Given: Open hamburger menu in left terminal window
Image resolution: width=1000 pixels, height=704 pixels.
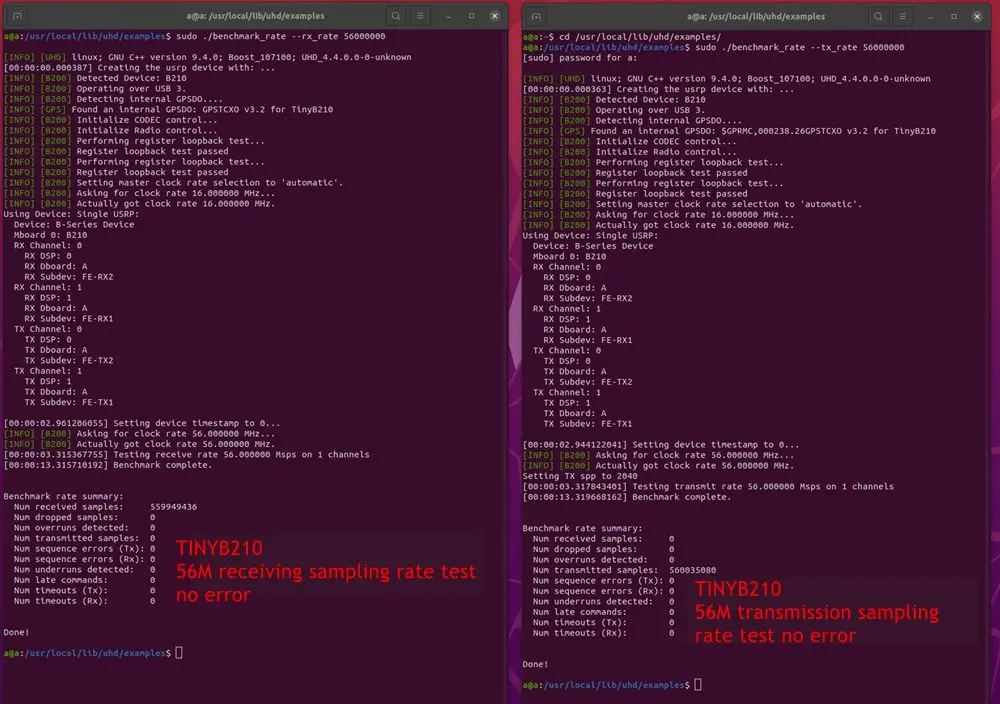Looking at the screenshot, I should 420,16.
